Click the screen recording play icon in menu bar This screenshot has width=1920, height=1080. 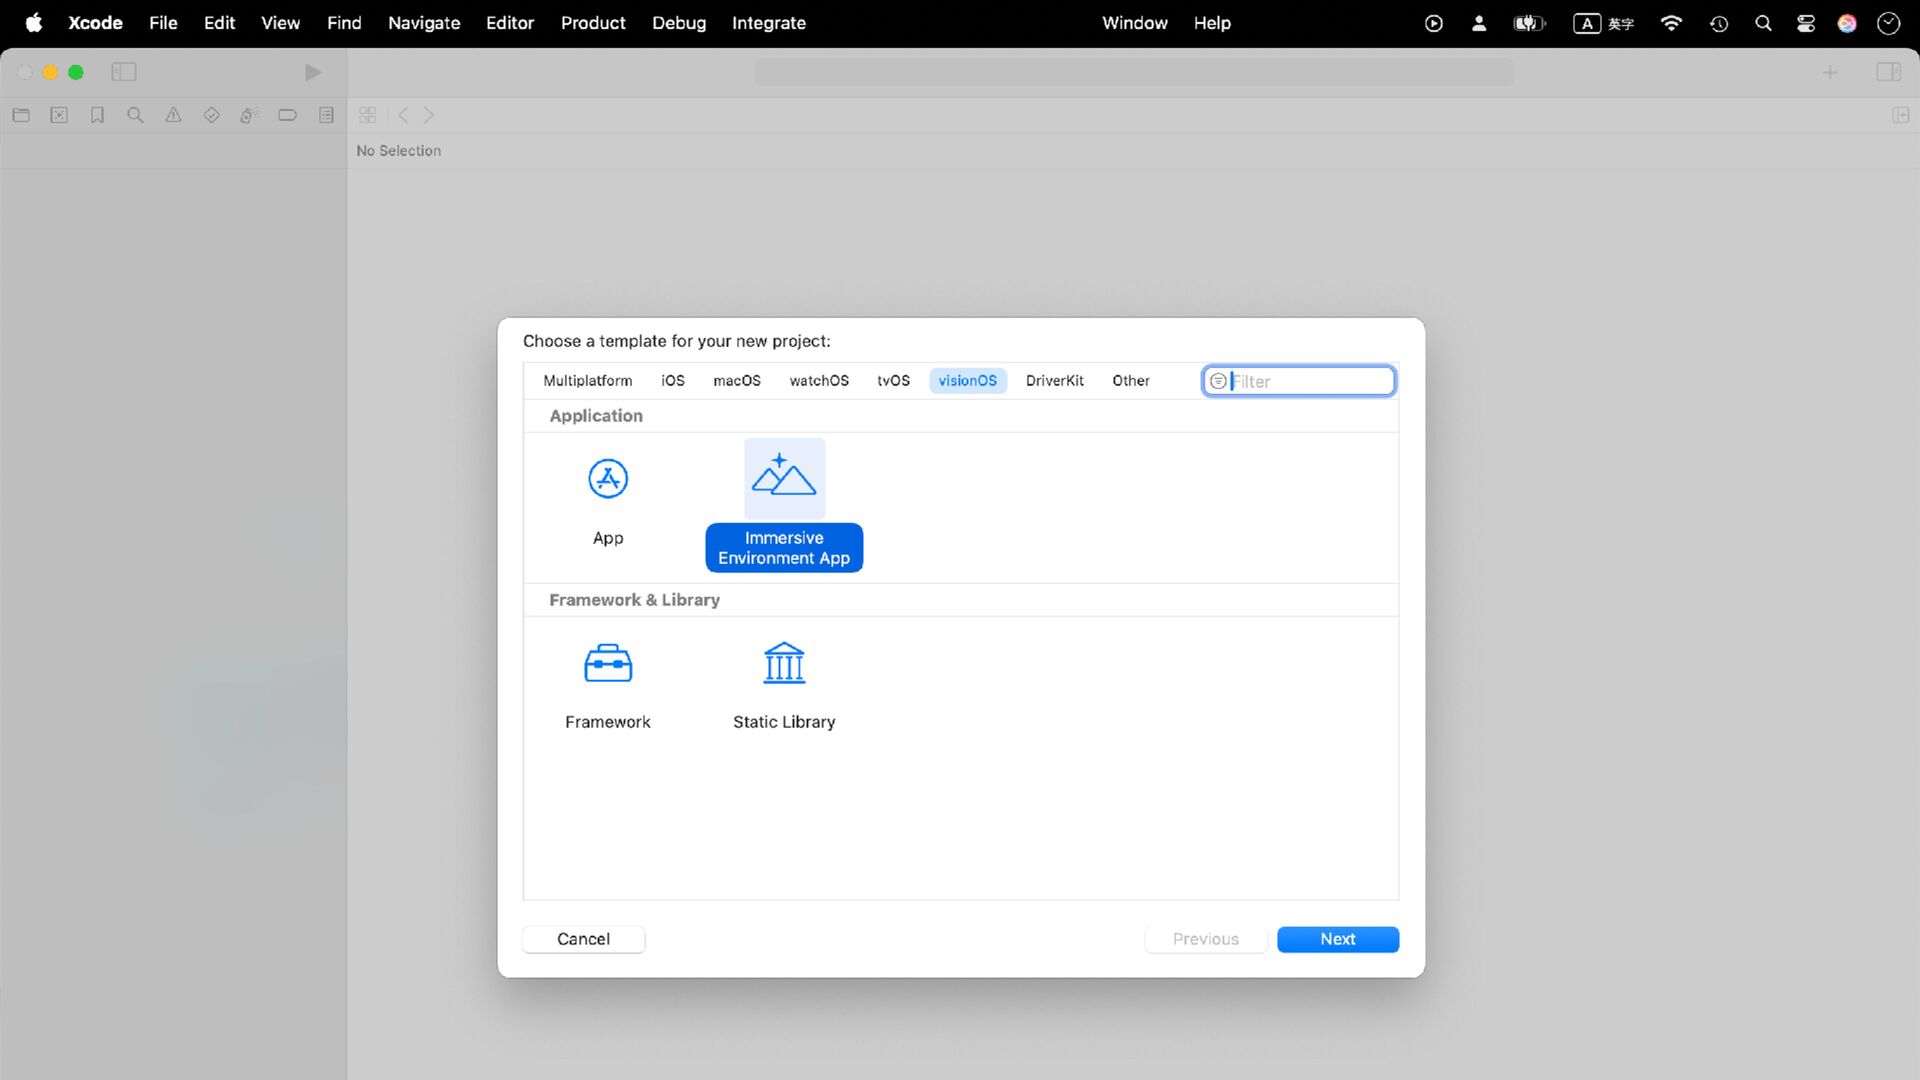tap(1433, 23)
